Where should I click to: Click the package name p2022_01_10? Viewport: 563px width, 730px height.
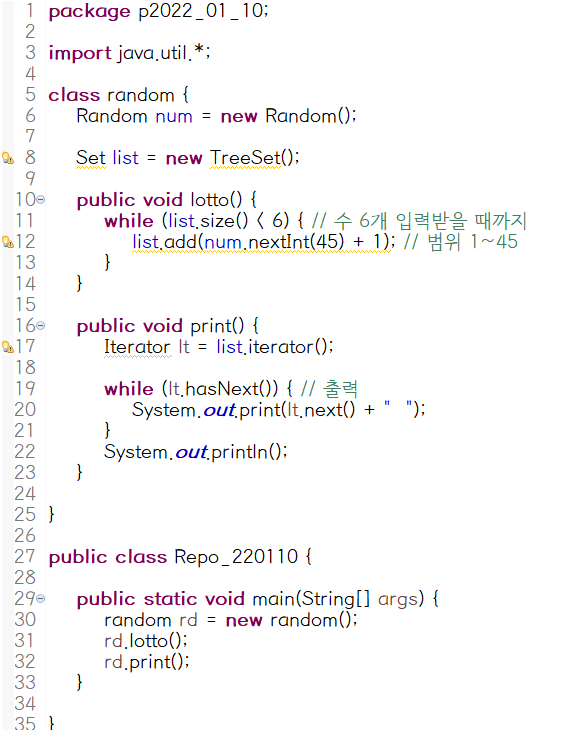(201, 11)
